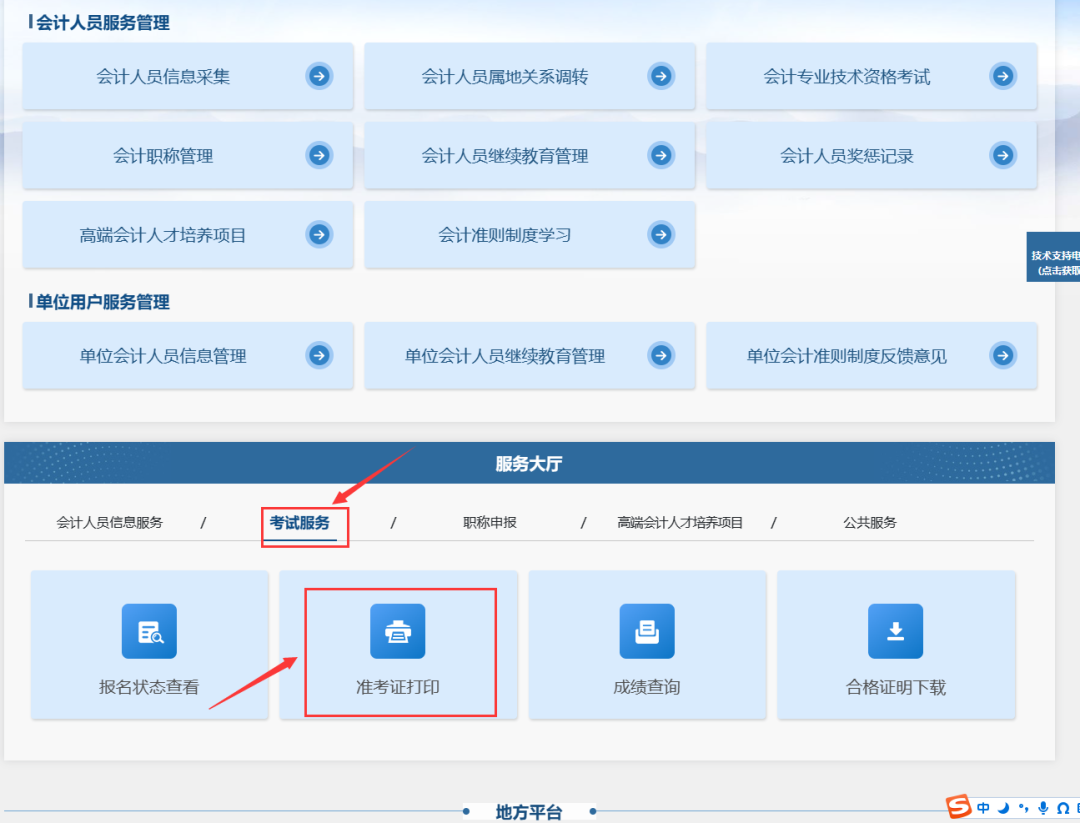Viewport: 1080px width, 823px height.
Task: Click arrow icon beside 单位会计人员继续教育管理
Action: click(x=661, y=355)
